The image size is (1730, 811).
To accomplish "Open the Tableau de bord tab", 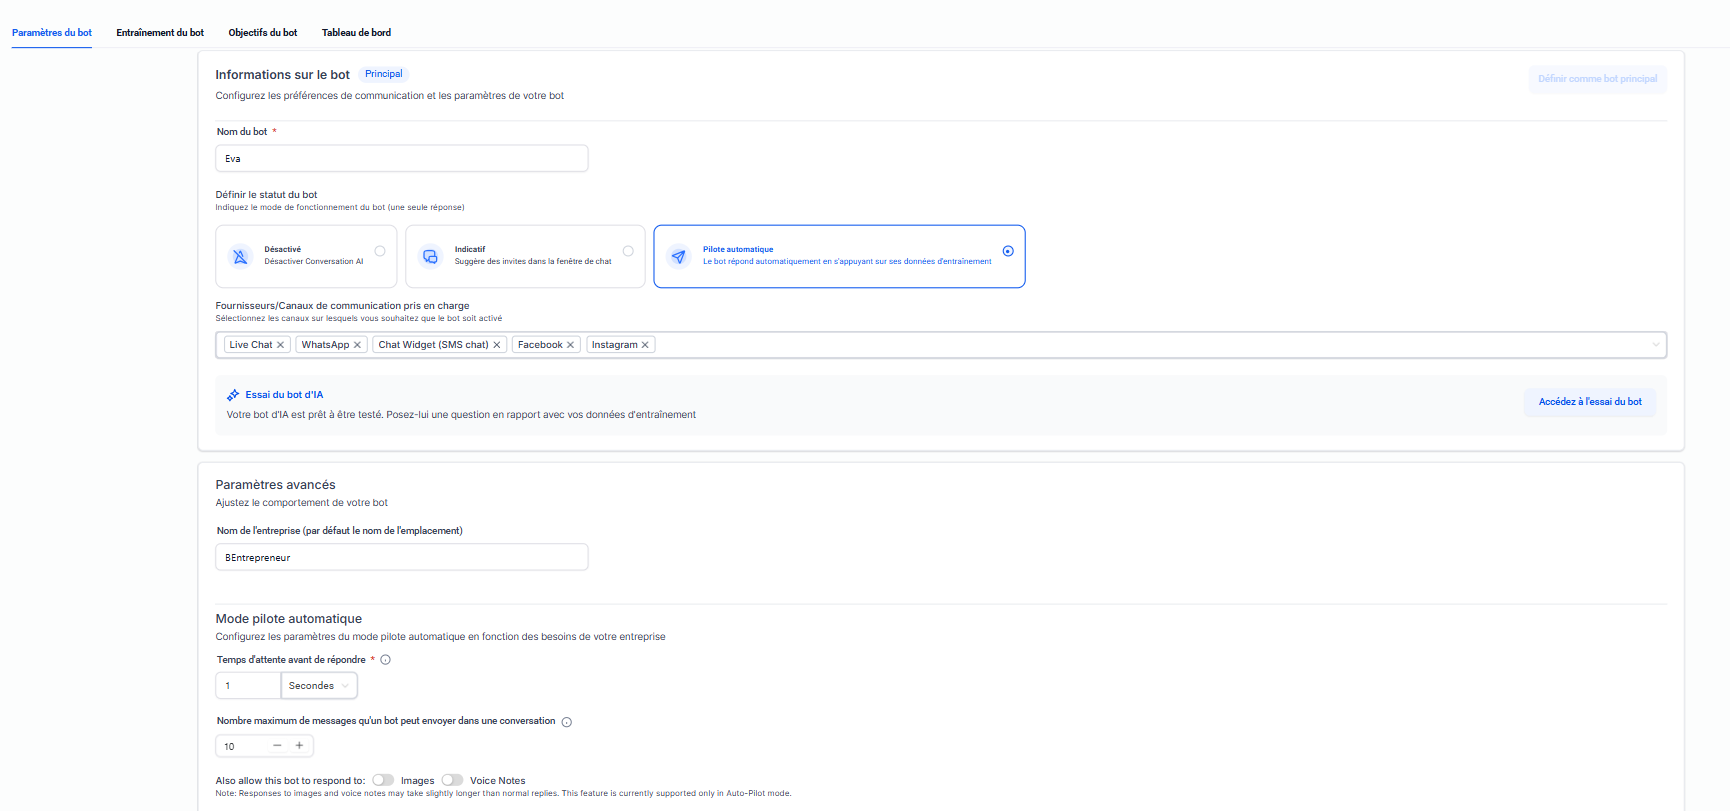I will coord(356,33).
